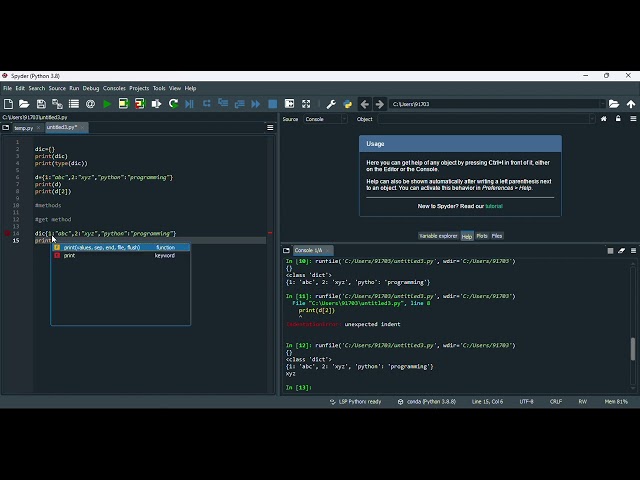Viewport: 640px width, 480px height.
Task: Interrupt the console kernel
Action: [610, 251]
